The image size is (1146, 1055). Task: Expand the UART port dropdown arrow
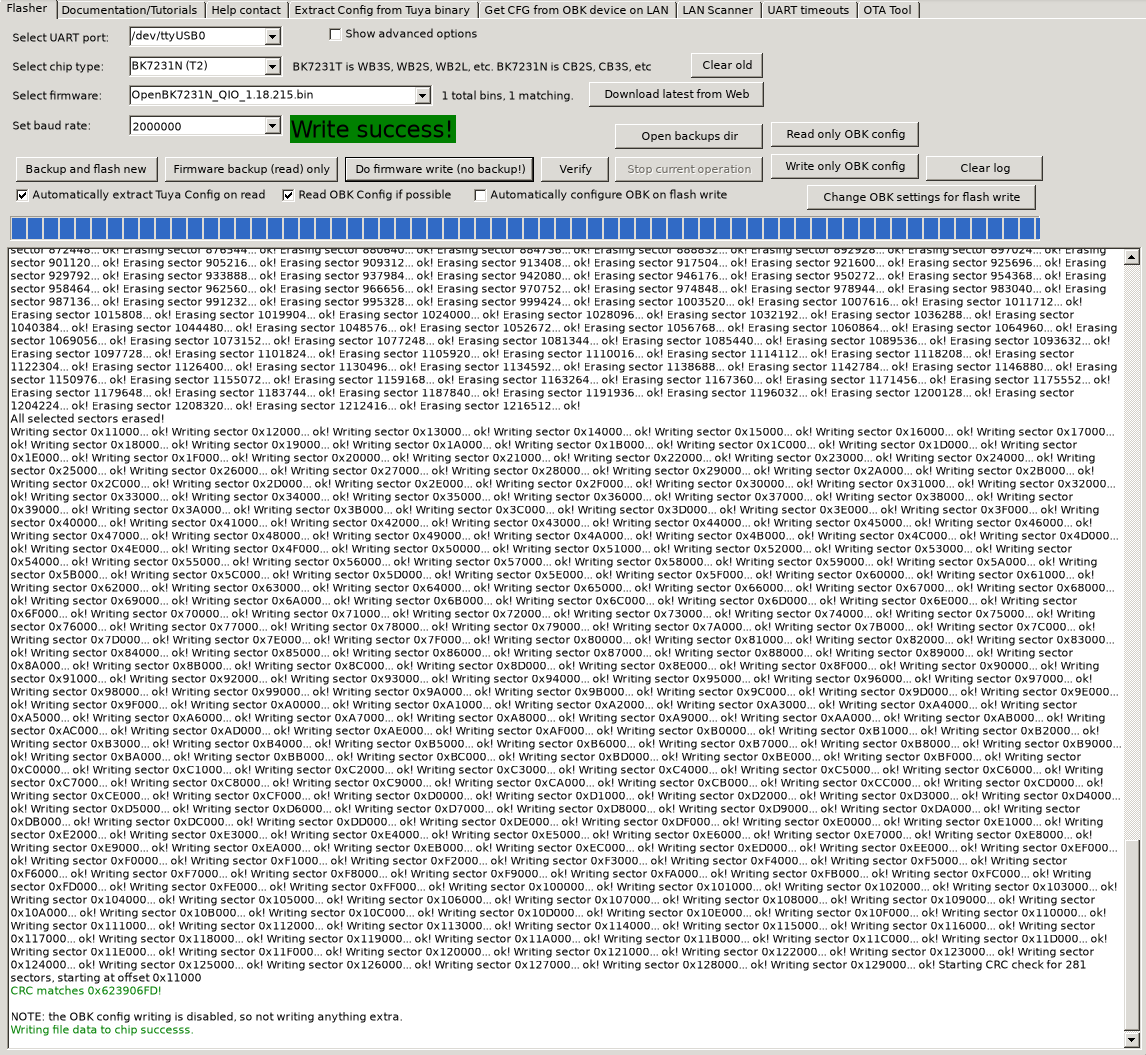click(273, 36)
